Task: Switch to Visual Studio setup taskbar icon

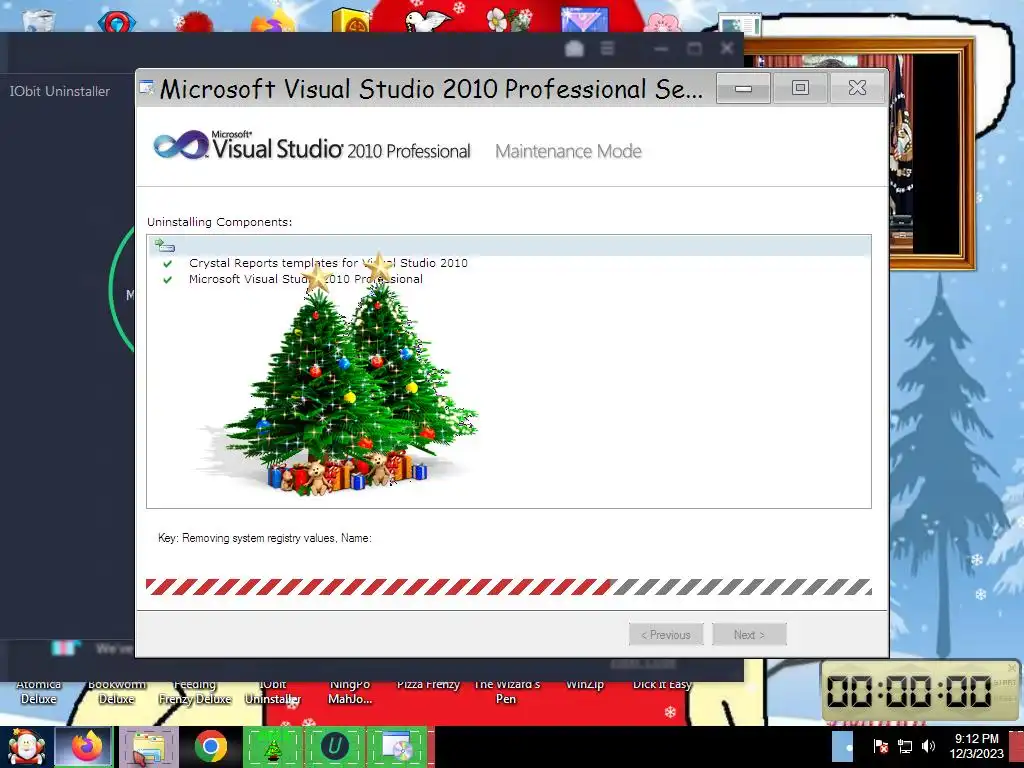Action: pyautogui.click(x=396, y=746)
